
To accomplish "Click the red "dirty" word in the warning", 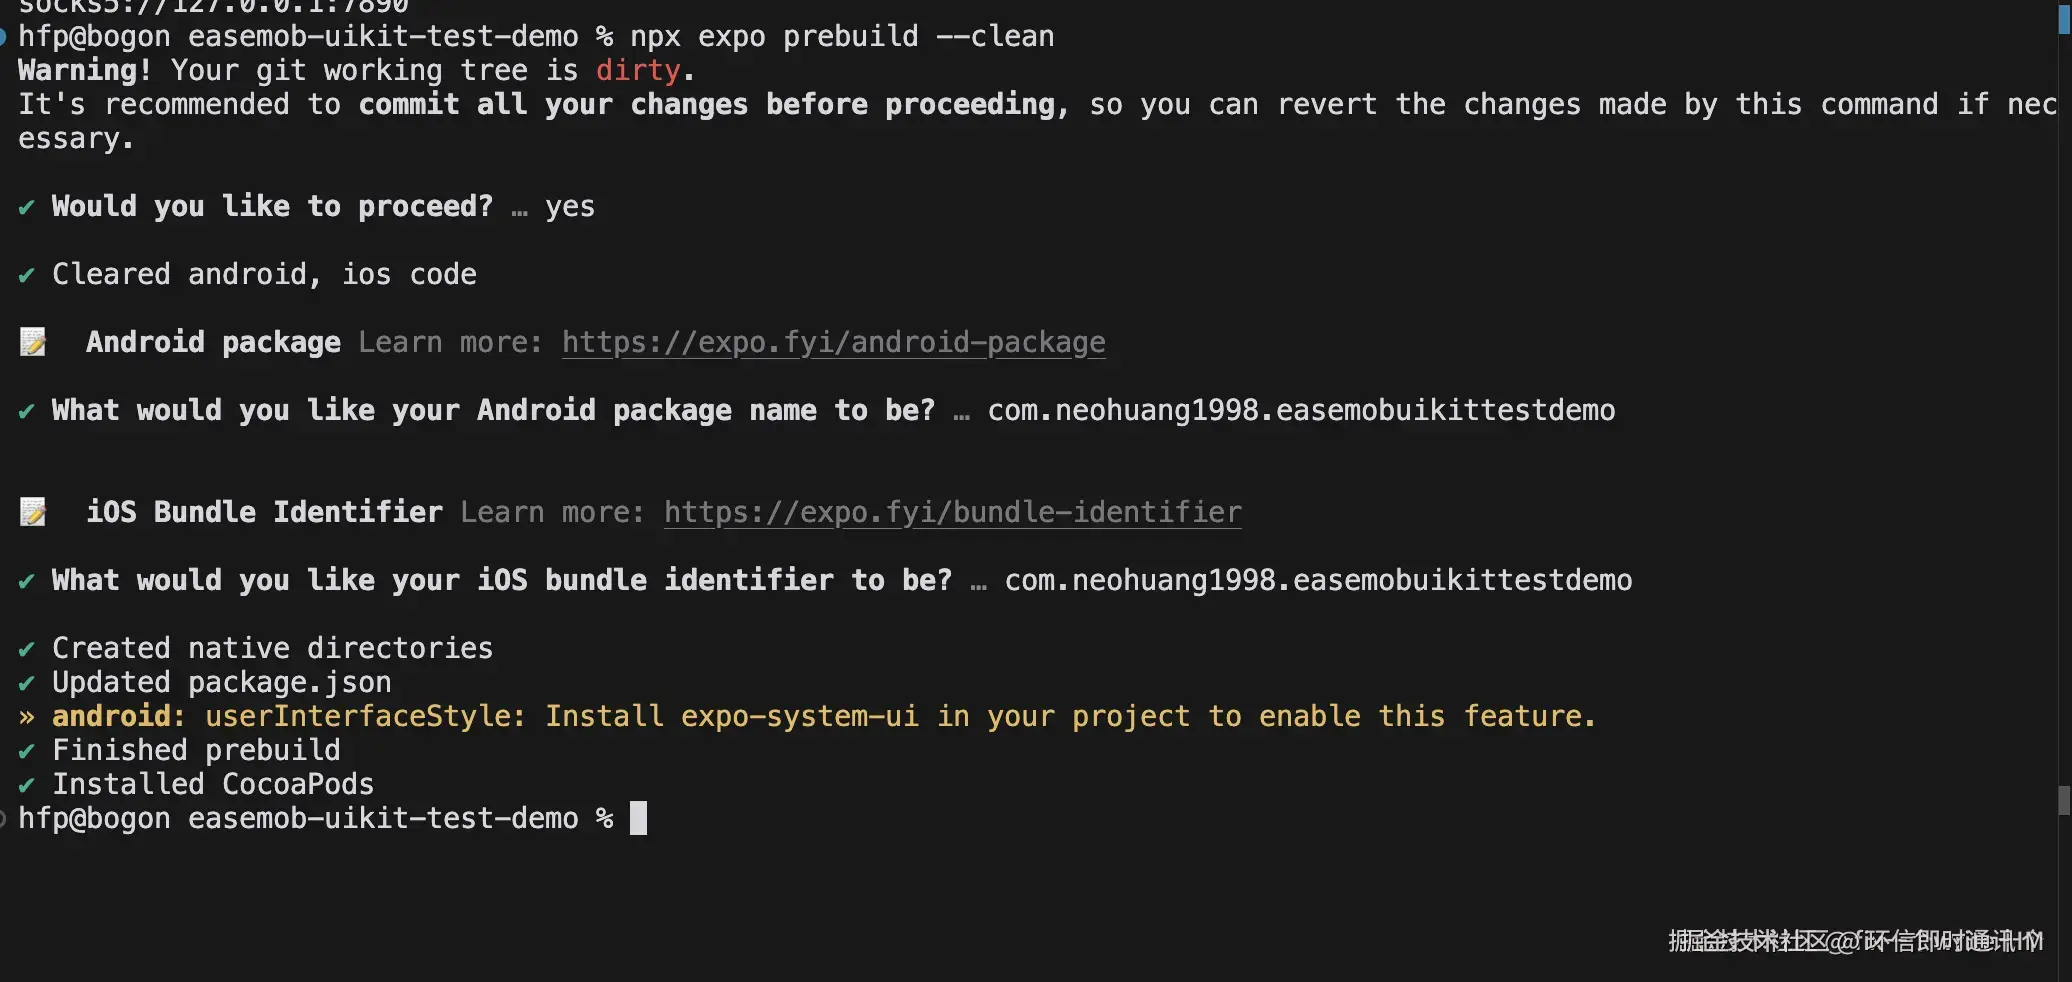I will point(637,70).
